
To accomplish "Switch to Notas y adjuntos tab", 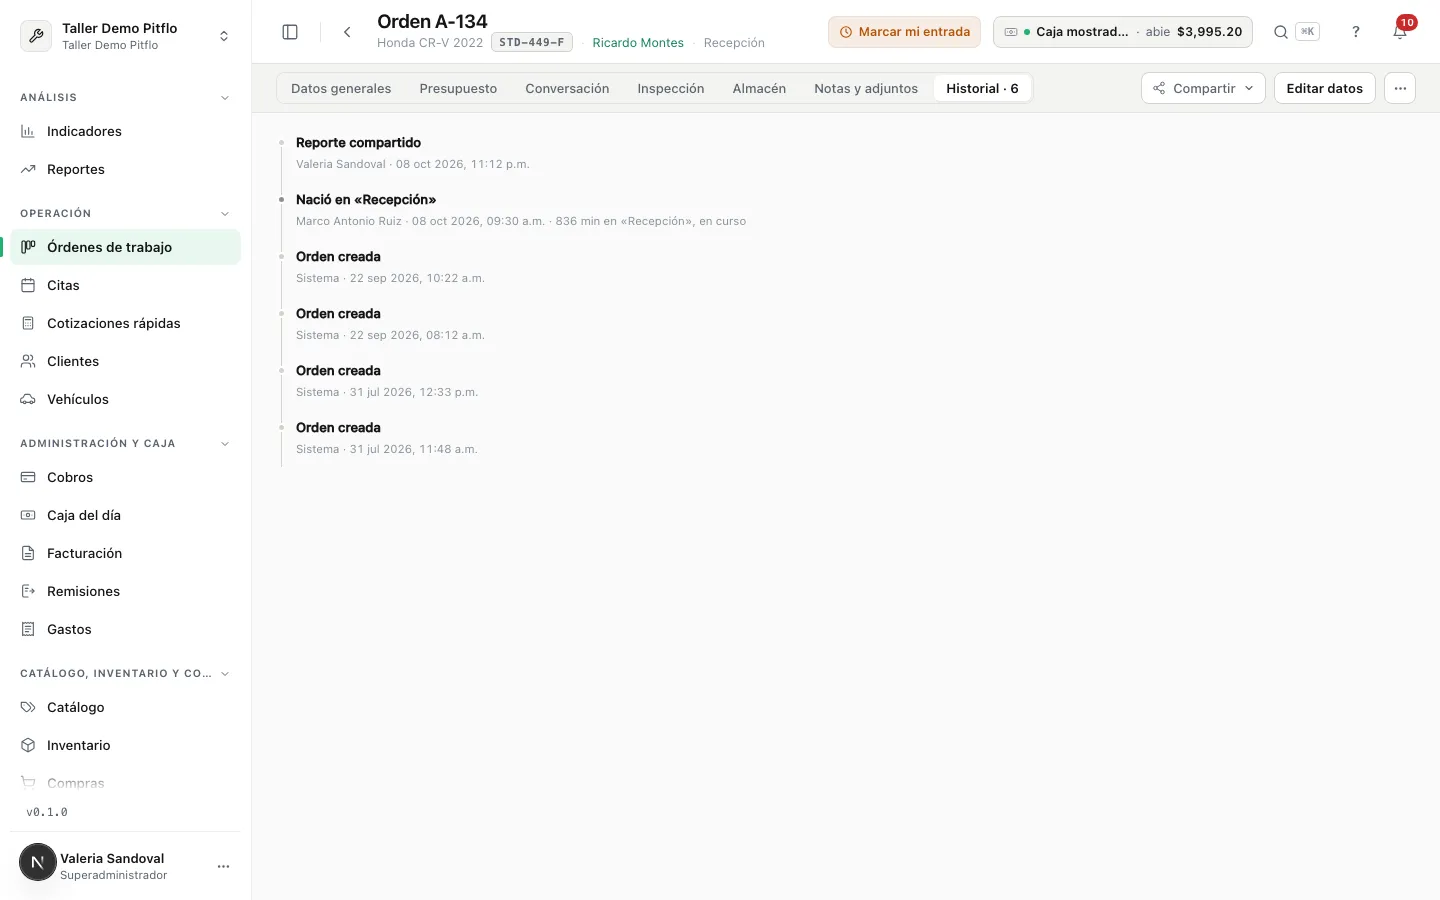I will [866, 88].
